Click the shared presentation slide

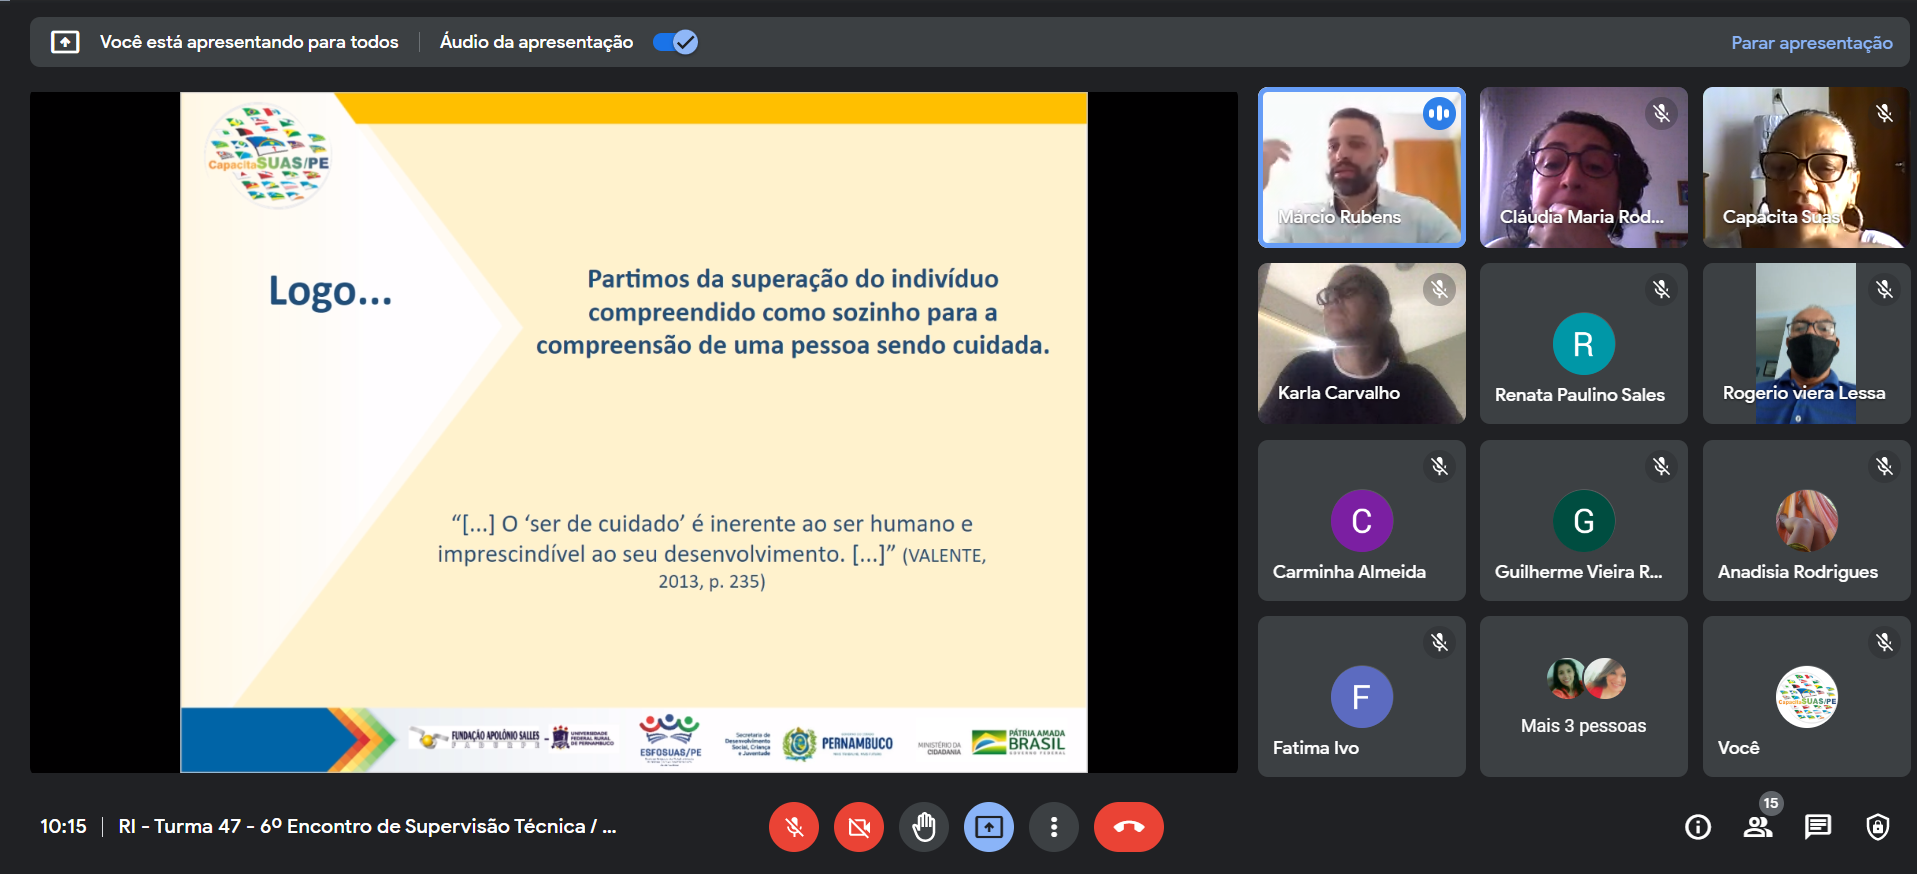pyautogui.click(x=633, y=432)
